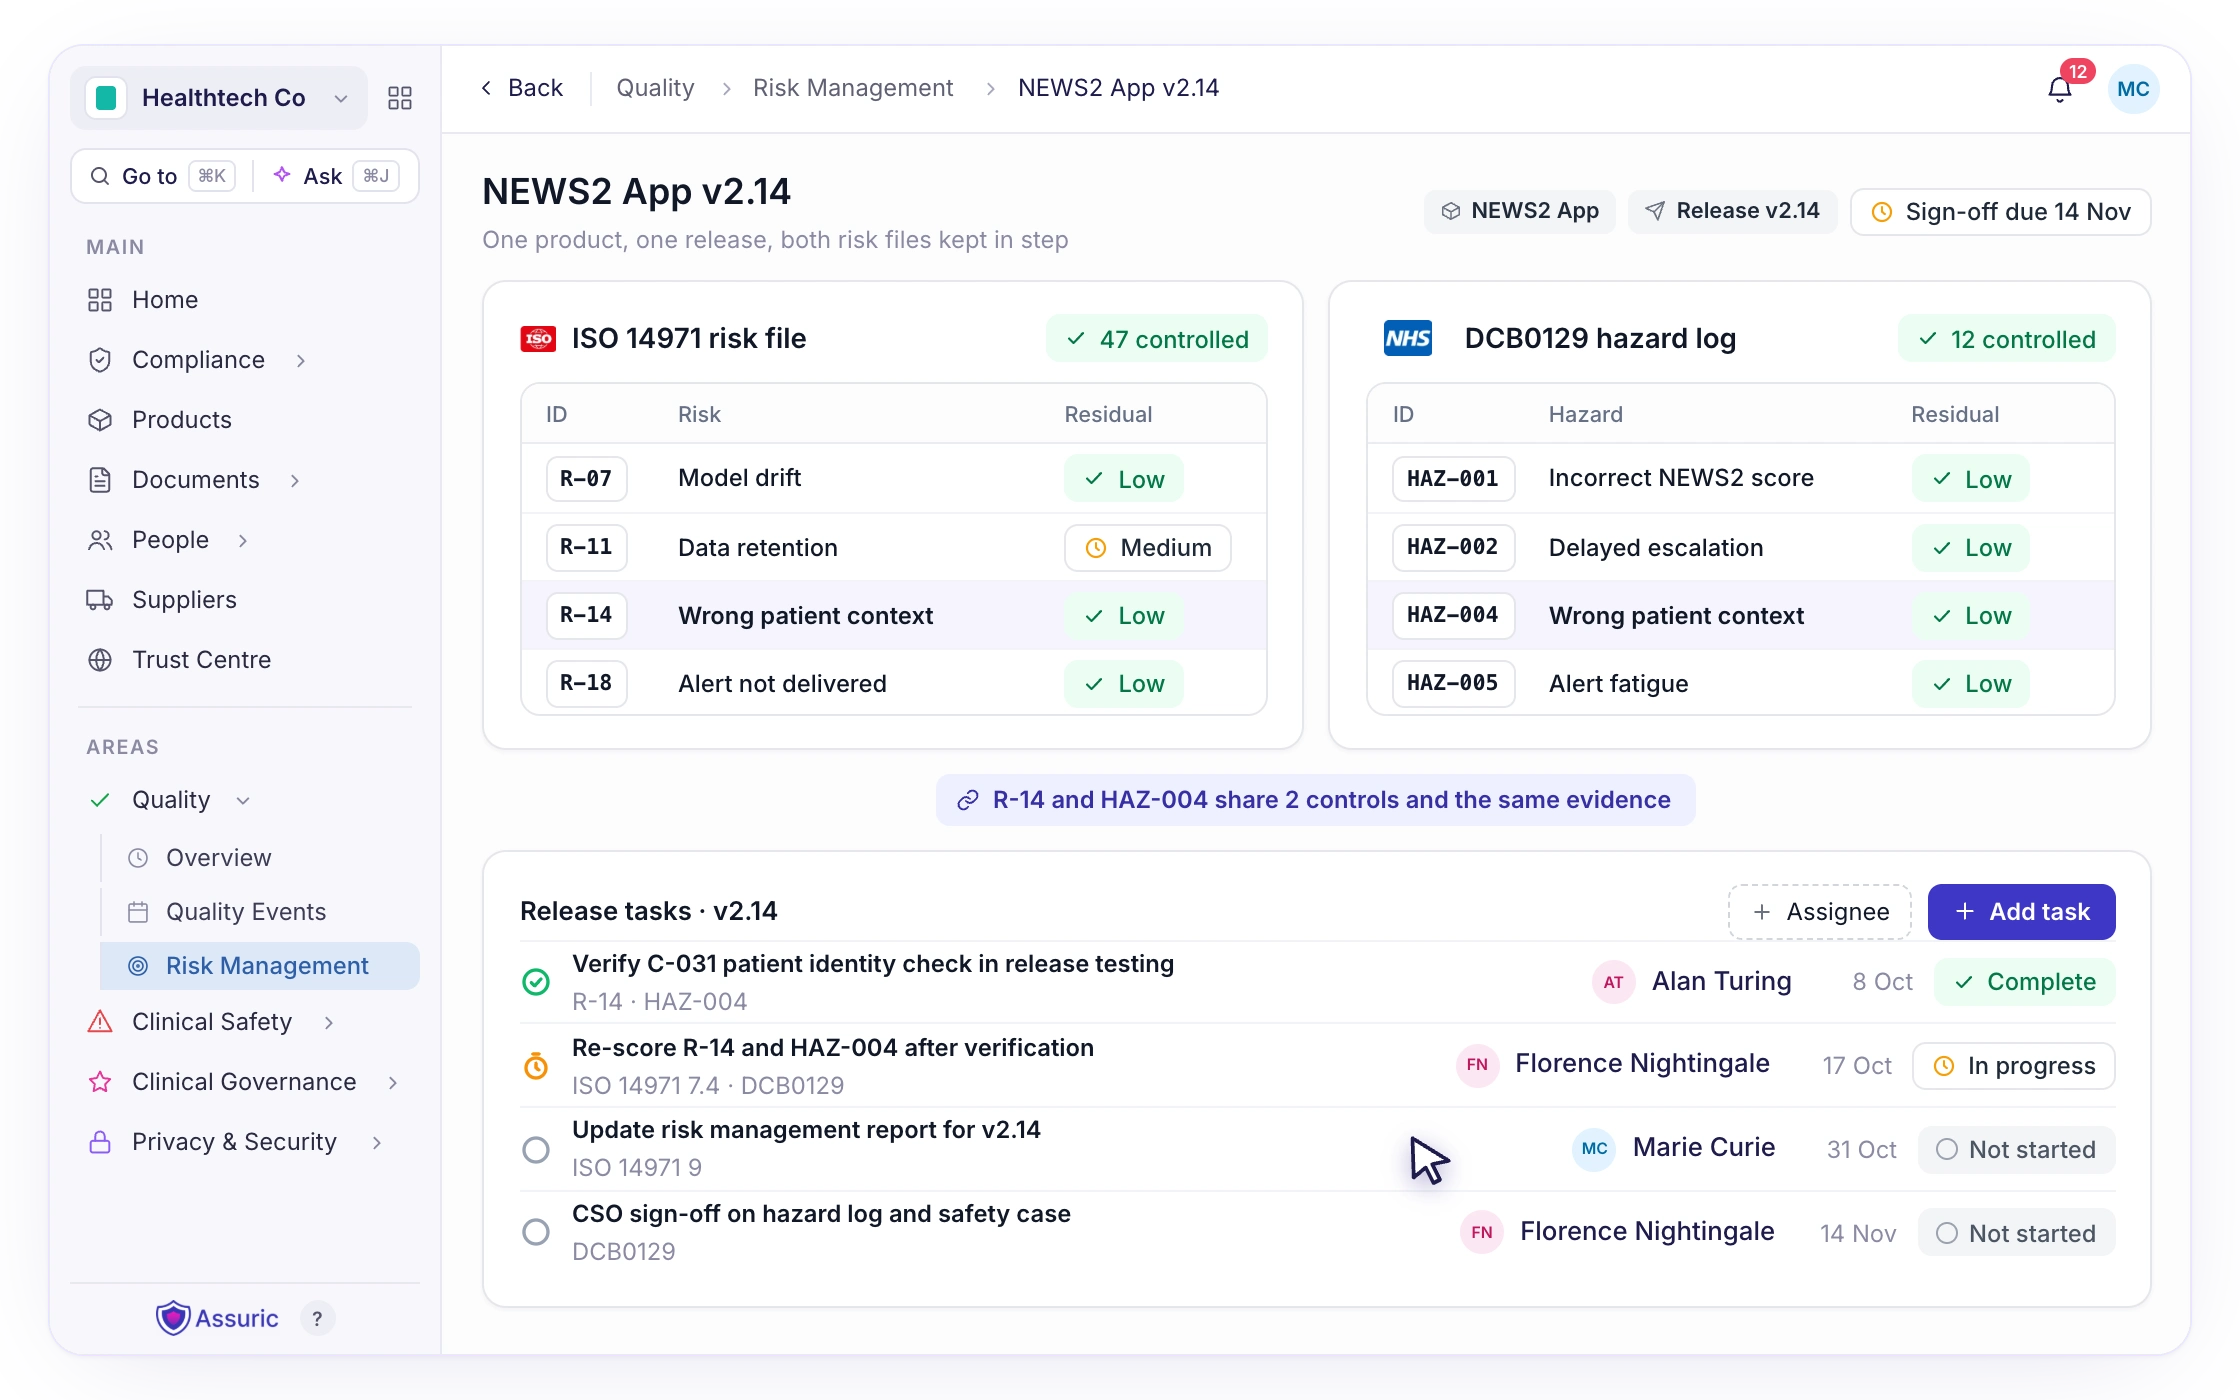Click the NHS logo on hazard log card

point(1408,339)
